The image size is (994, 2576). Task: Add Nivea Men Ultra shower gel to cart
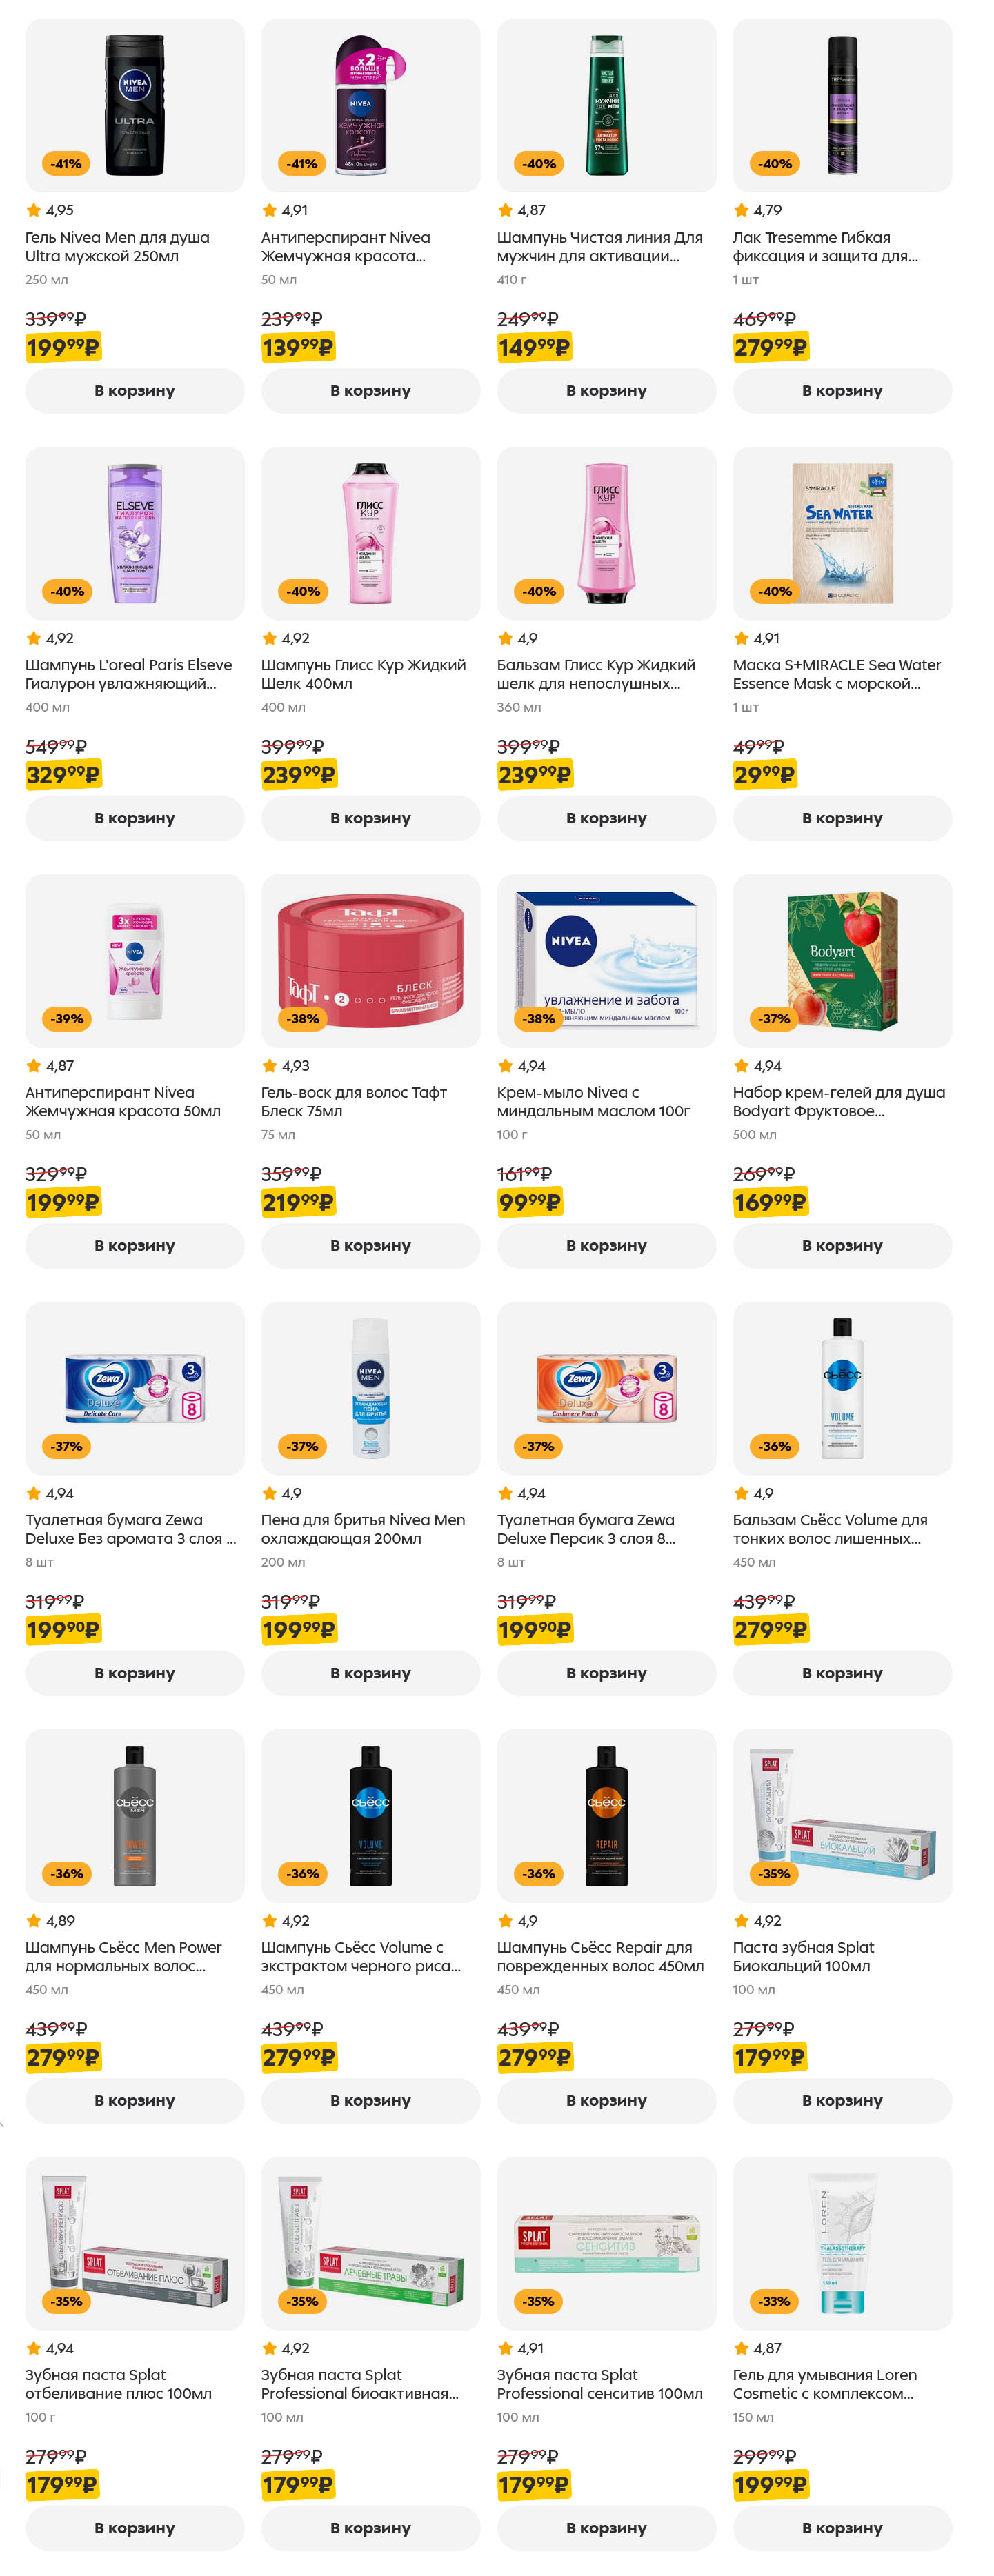click(x=135, y=390)
